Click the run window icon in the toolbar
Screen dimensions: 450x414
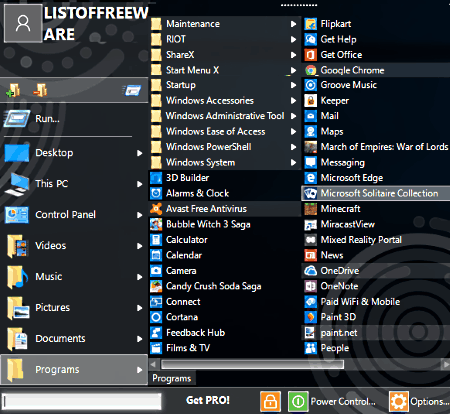(x=132, y=90)
